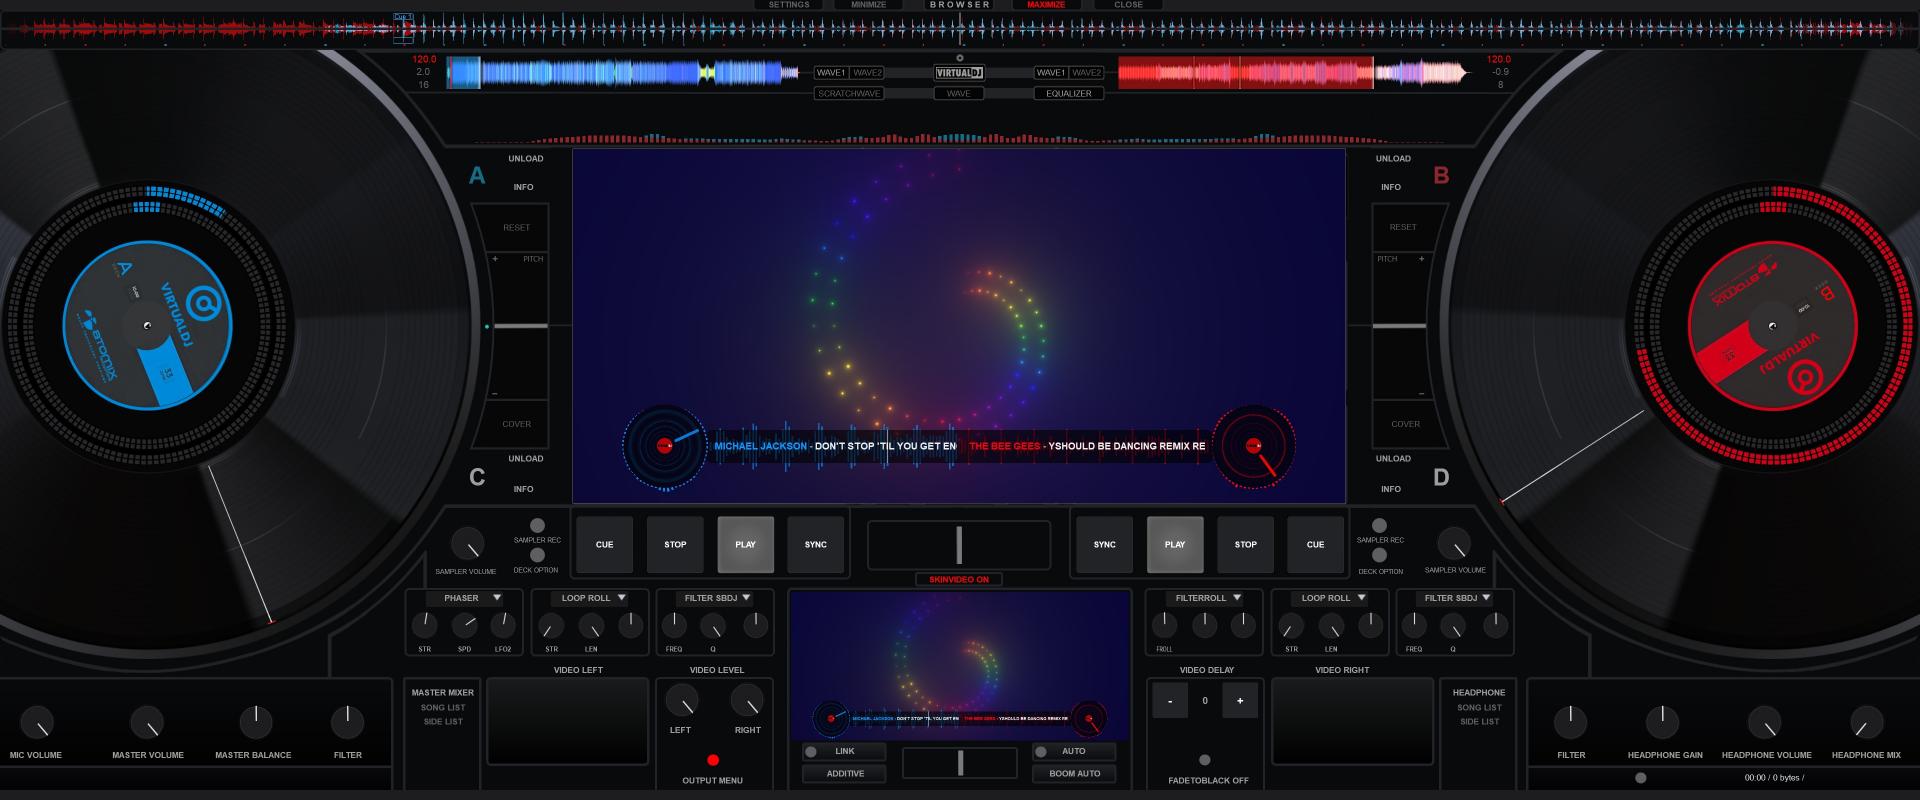Select SCRATCHWAVE view option

tap(849, 93)
